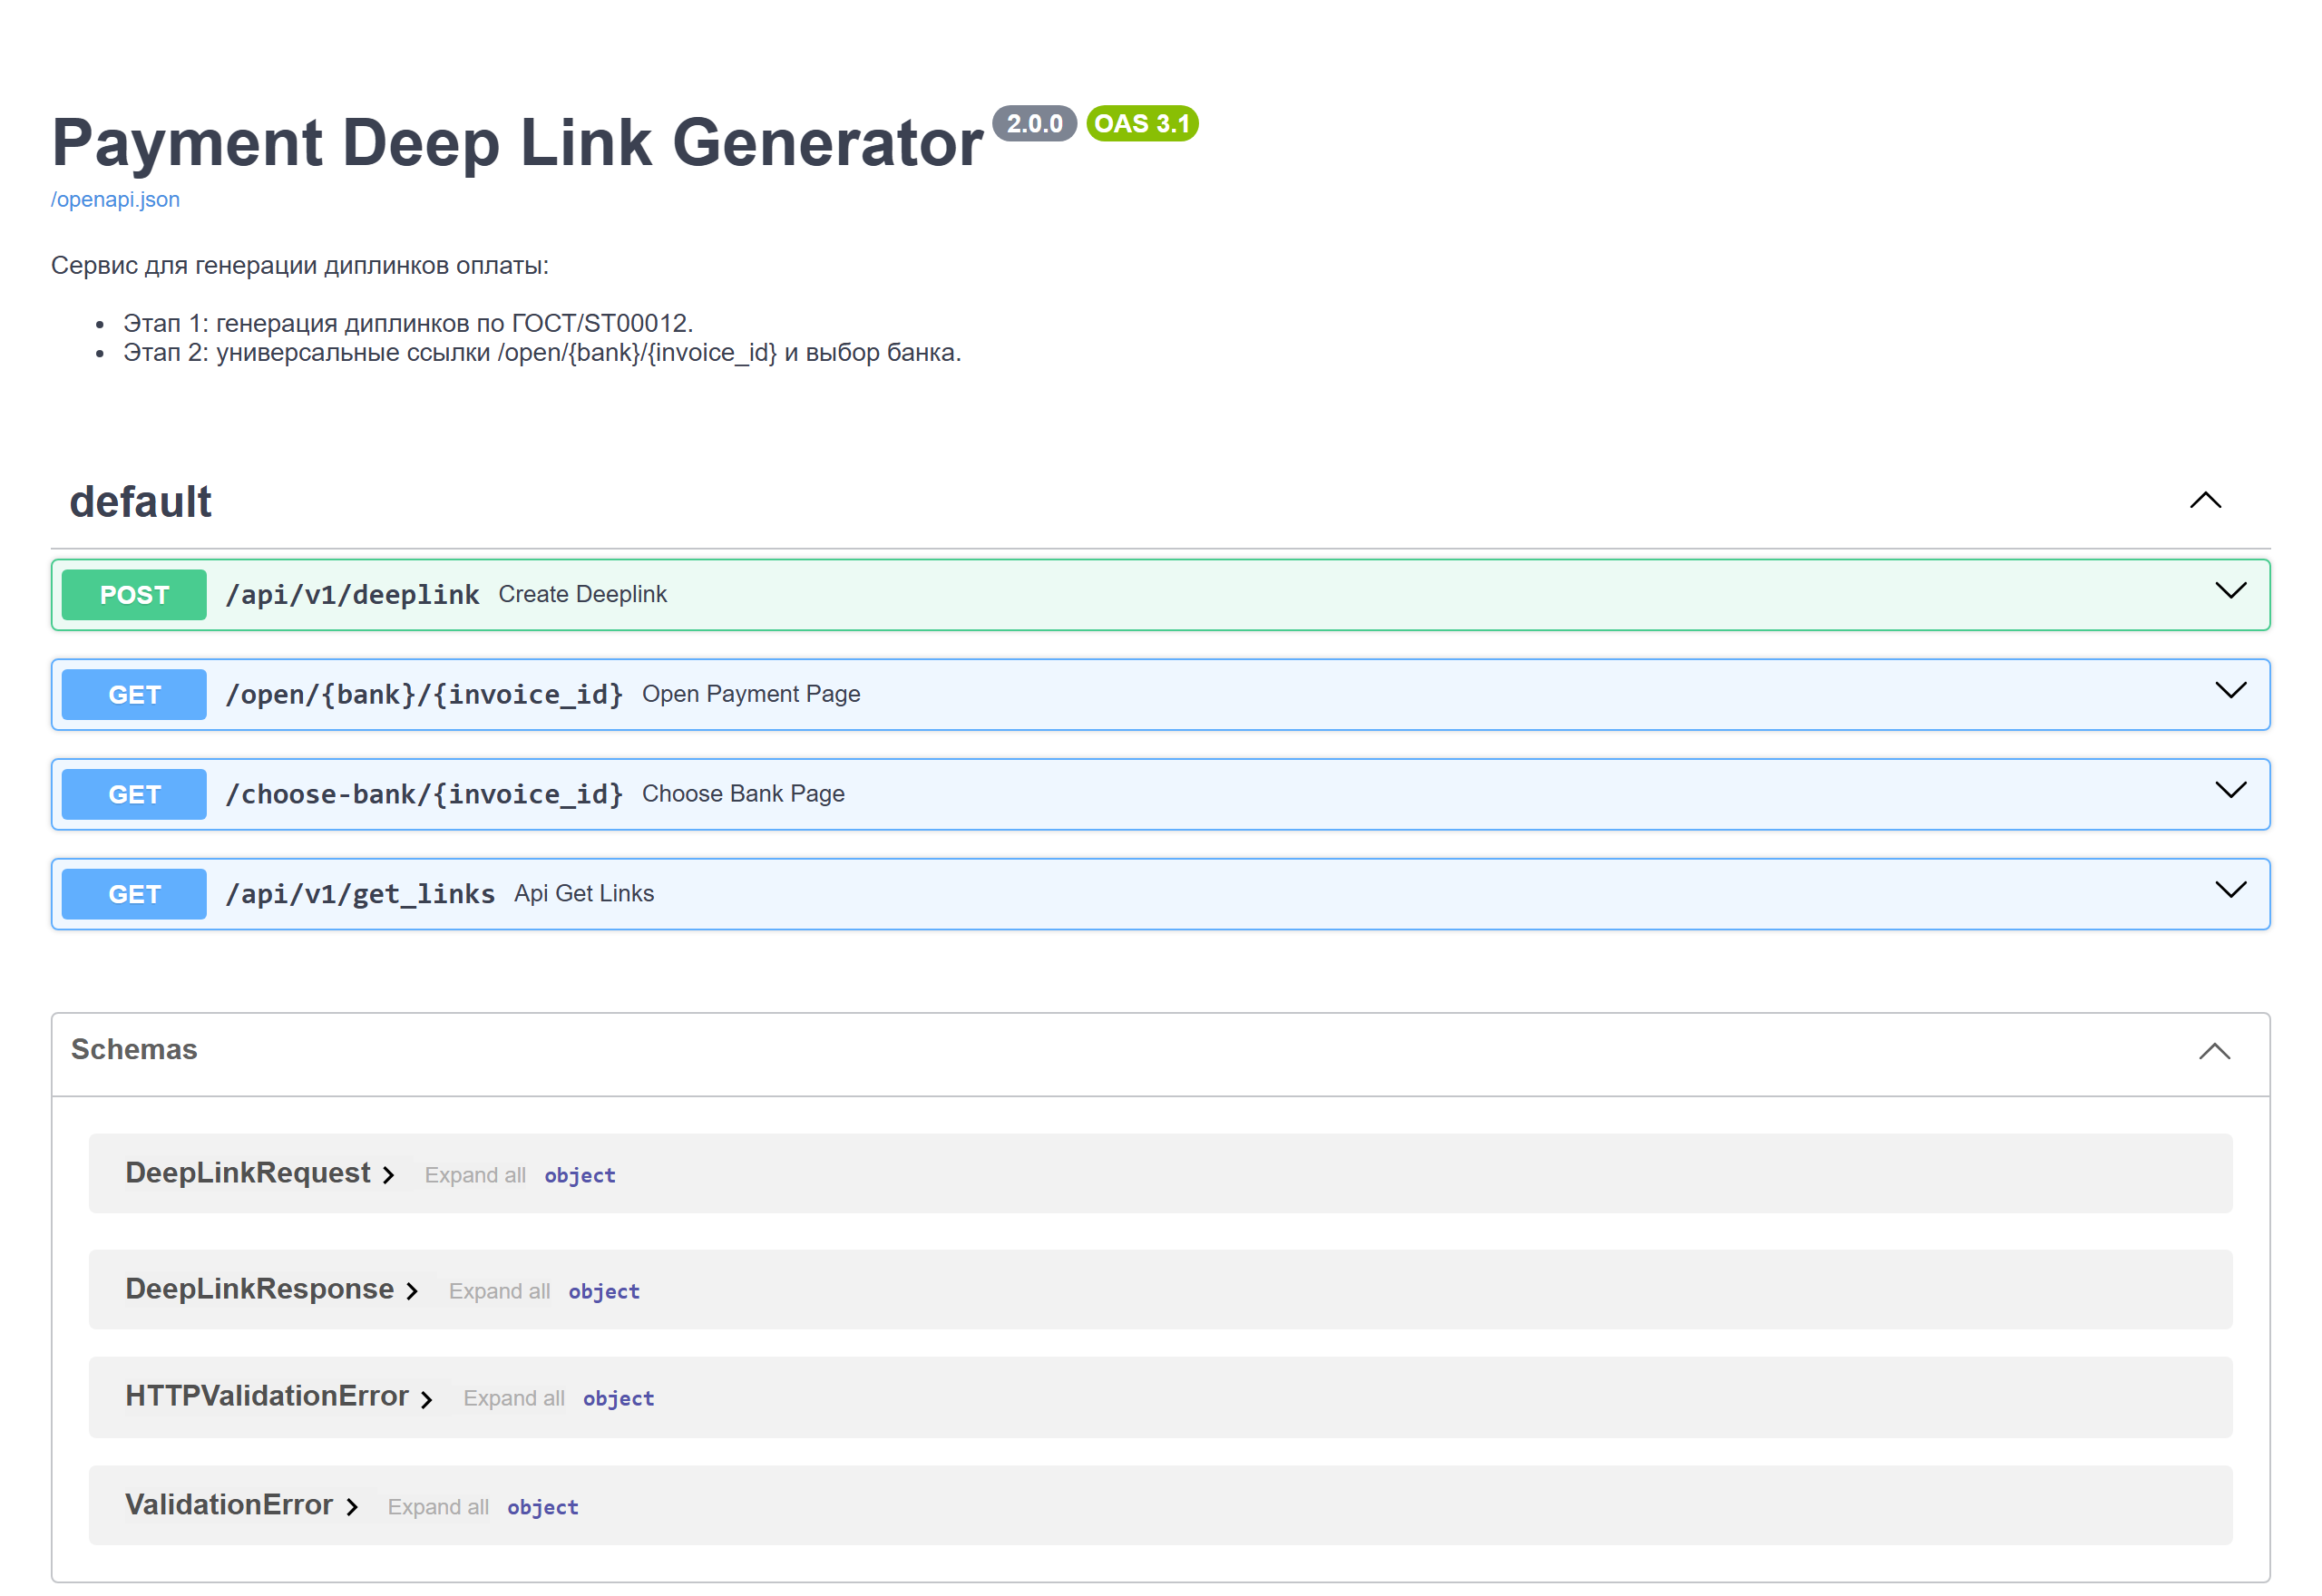Screen dimensions: 2322x1596
Task: Click Expand all for DeepLinkRequest
Action: tap(475, 1176)
